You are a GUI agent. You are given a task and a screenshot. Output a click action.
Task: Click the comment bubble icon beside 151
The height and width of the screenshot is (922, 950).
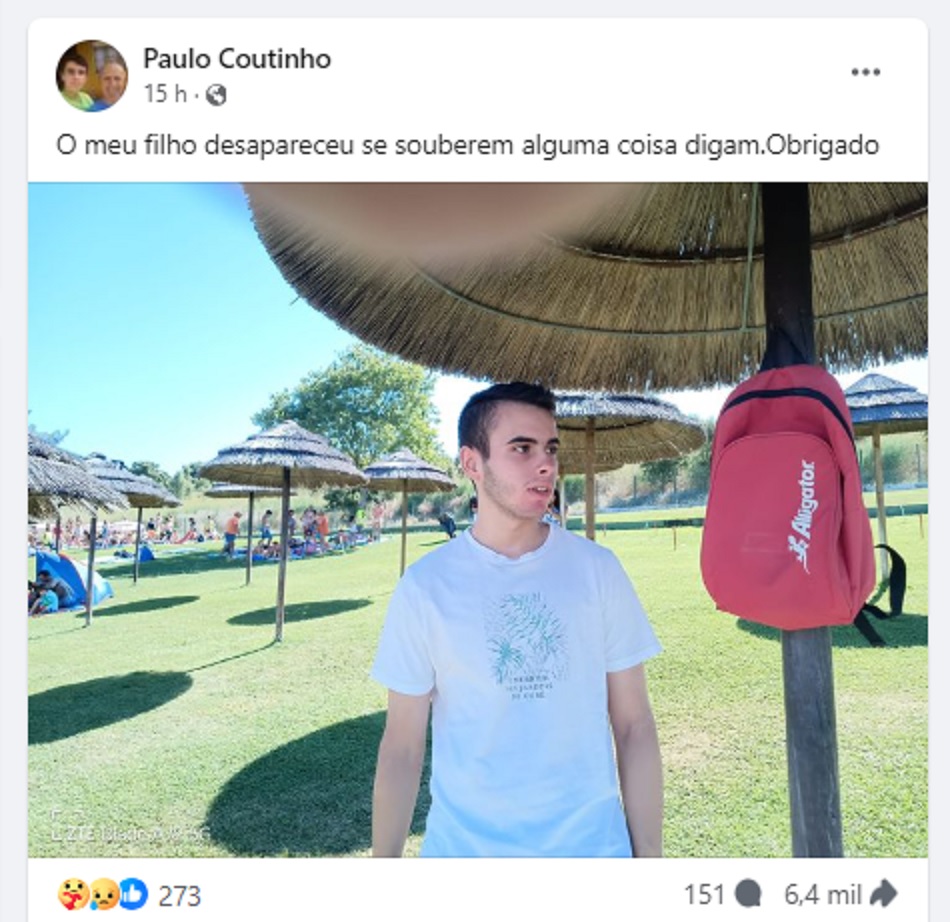[748, 894]
